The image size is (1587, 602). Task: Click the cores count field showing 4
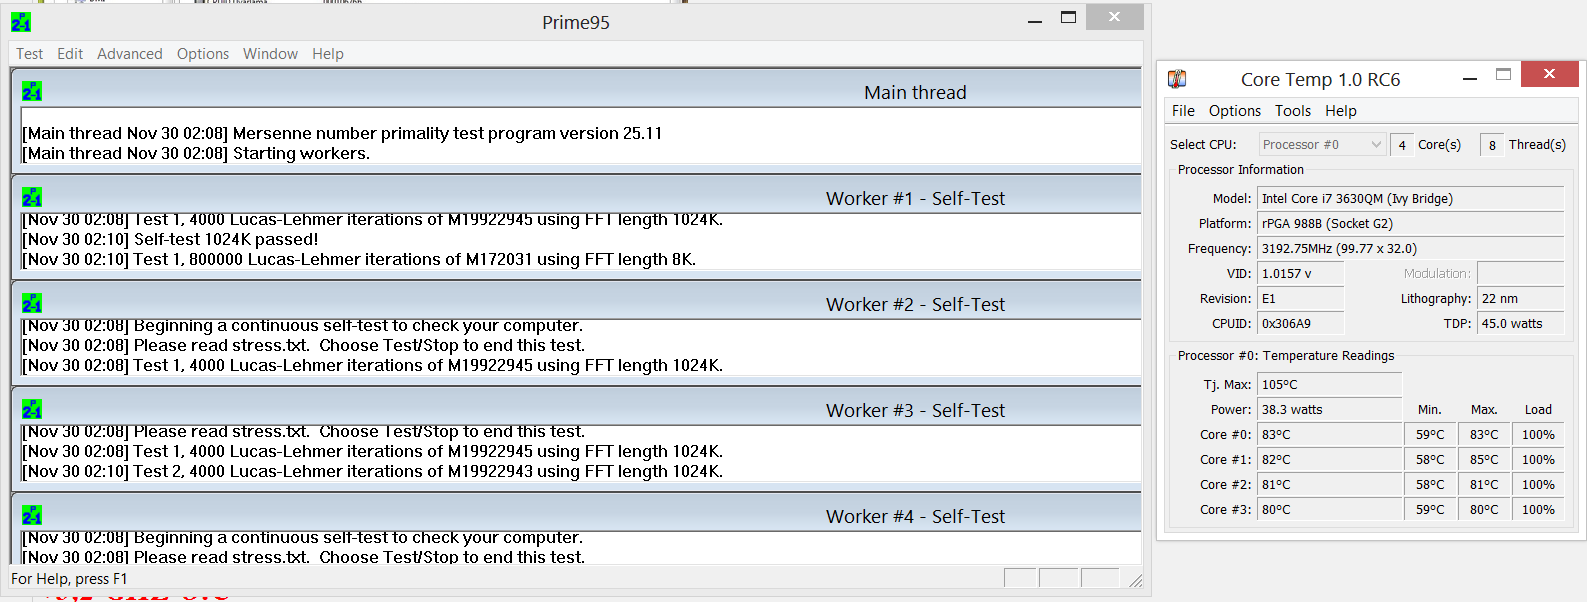point(1402,145)
